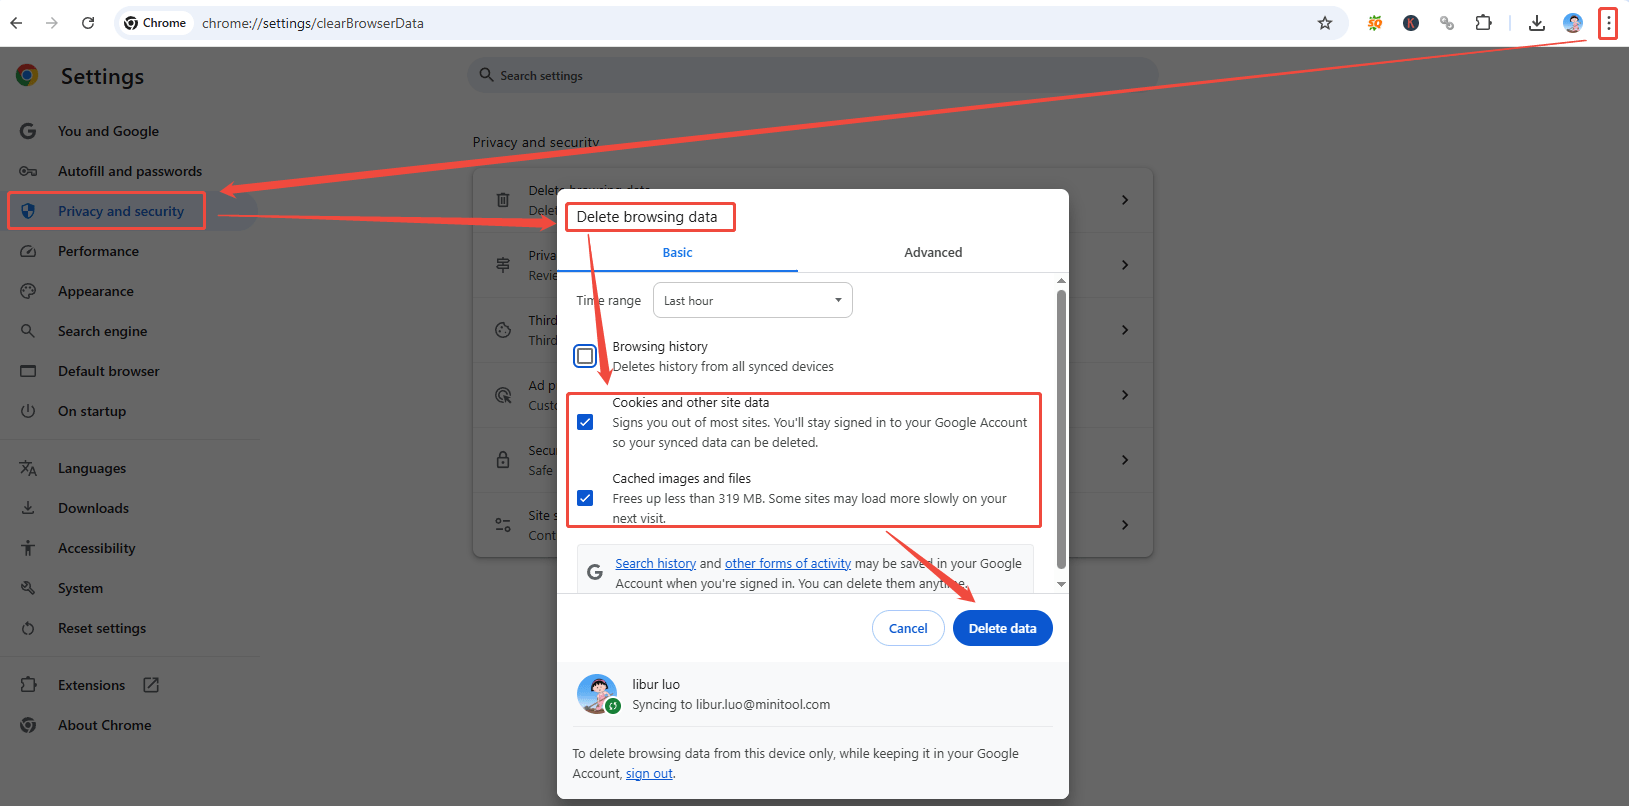Click the power icon for On startup
1629x806 pixels.
28,411
